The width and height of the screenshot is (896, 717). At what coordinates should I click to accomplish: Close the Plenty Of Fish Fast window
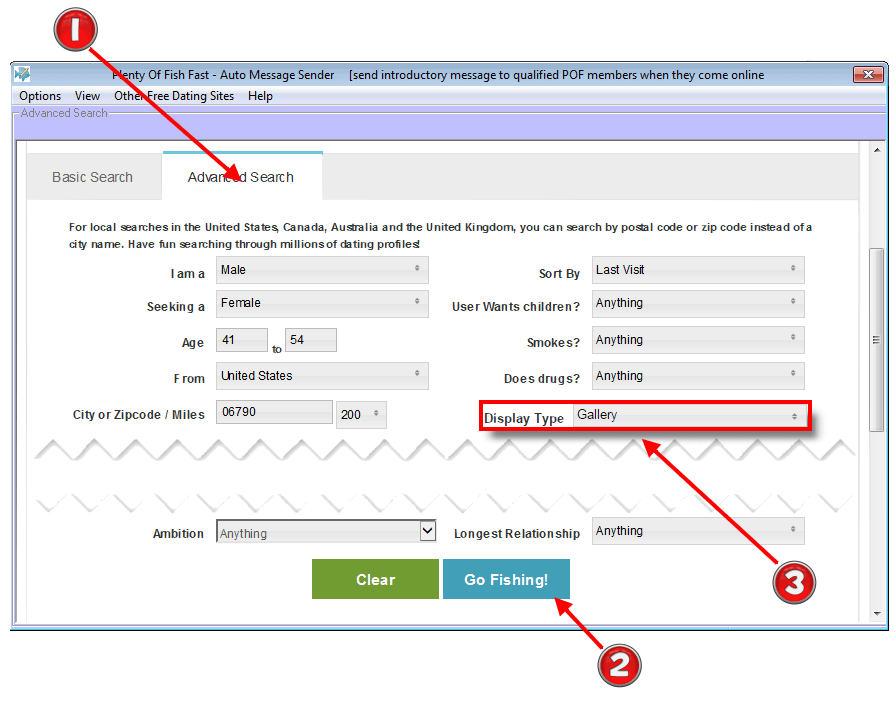(868, 74)
